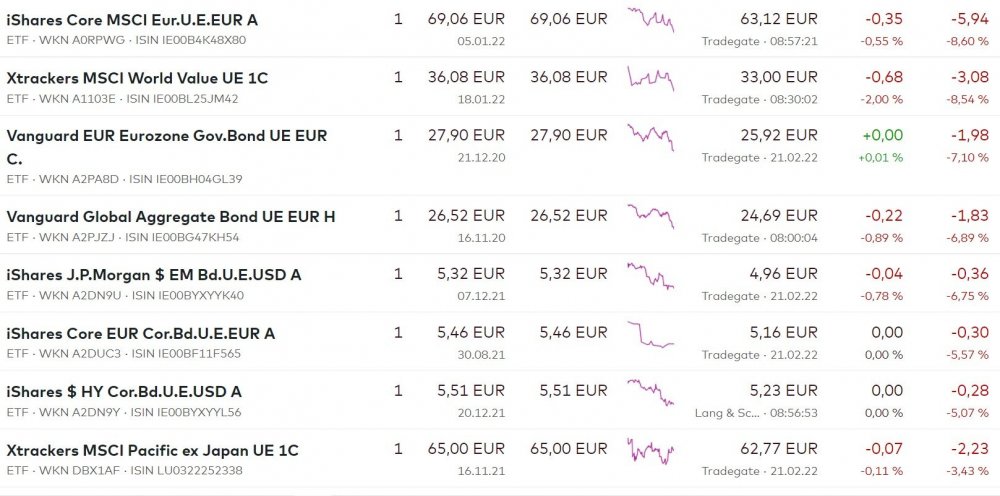Open iShares Core EUR Cor.Bd.U.E.EUR A

click(140, 333)
